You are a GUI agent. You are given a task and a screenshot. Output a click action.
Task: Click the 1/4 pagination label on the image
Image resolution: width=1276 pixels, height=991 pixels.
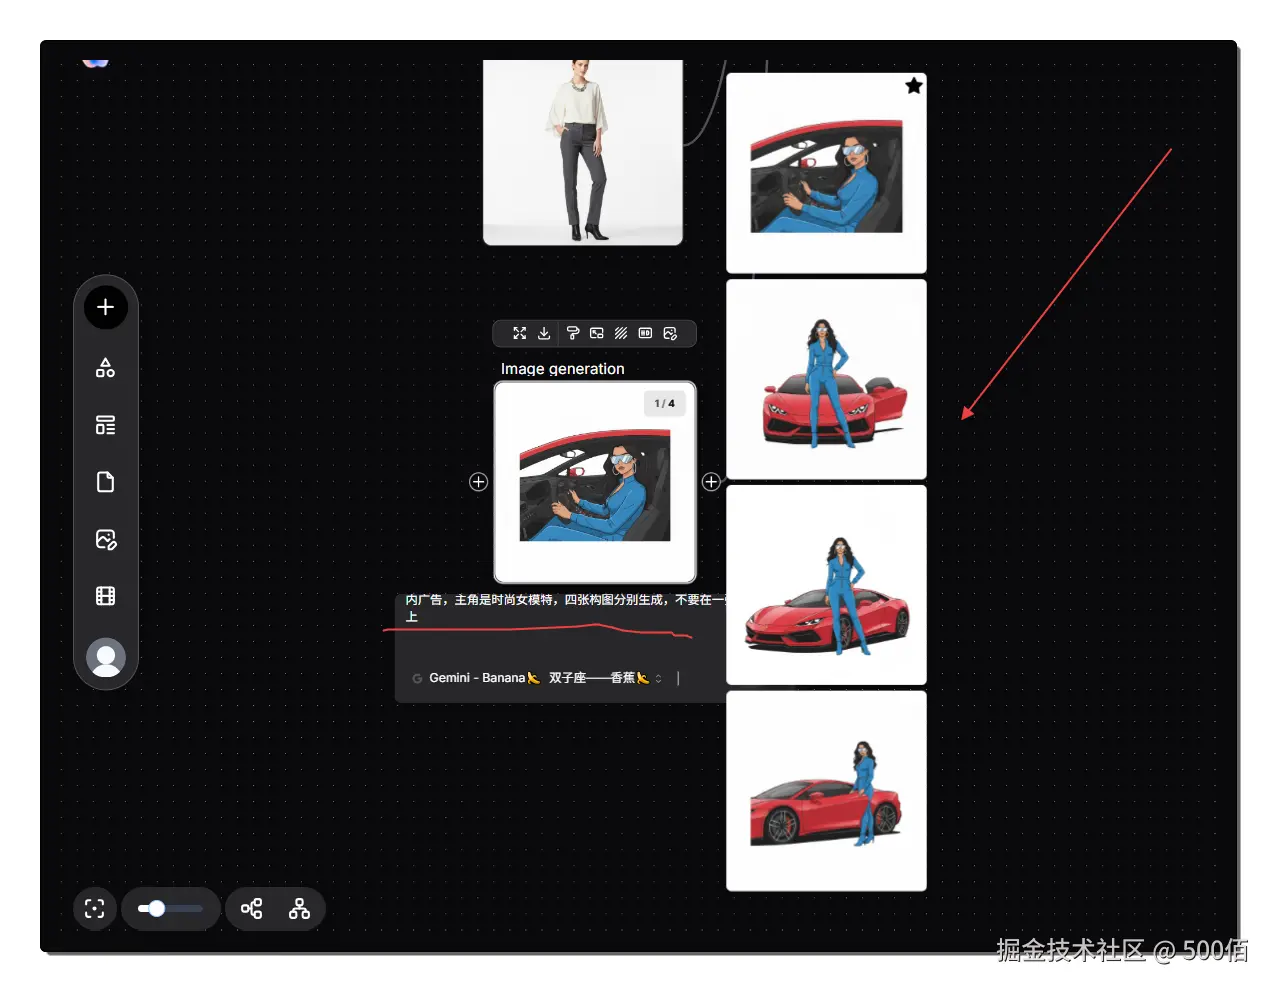(664, 403)
